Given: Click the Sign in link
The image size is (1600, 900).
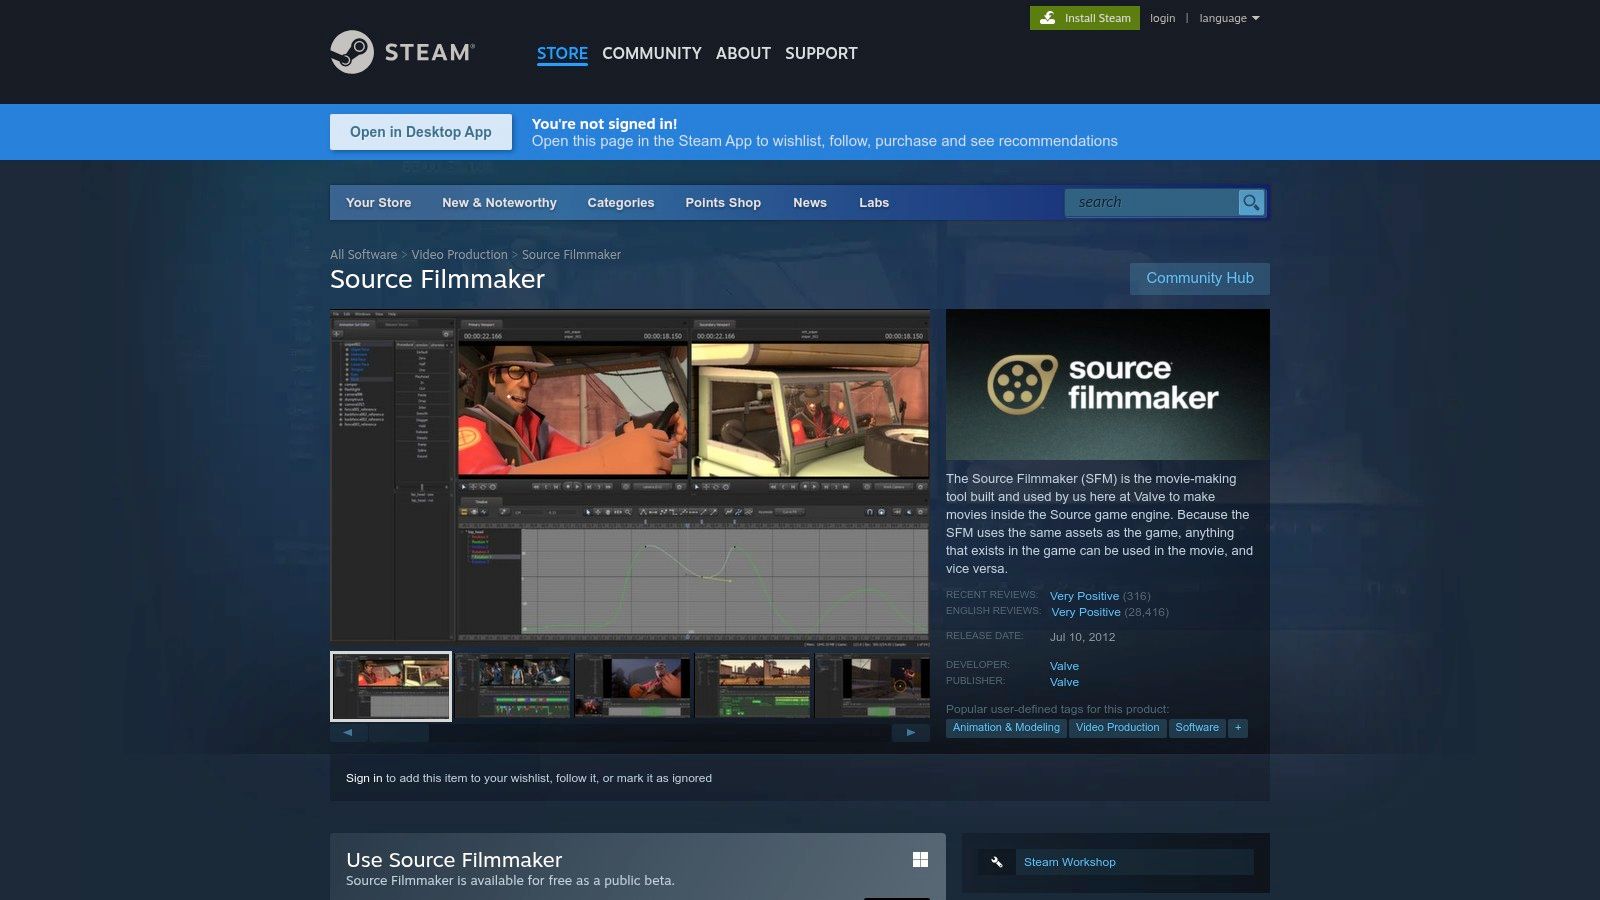Looking at the screenshot, I should [x=364, y=778].
